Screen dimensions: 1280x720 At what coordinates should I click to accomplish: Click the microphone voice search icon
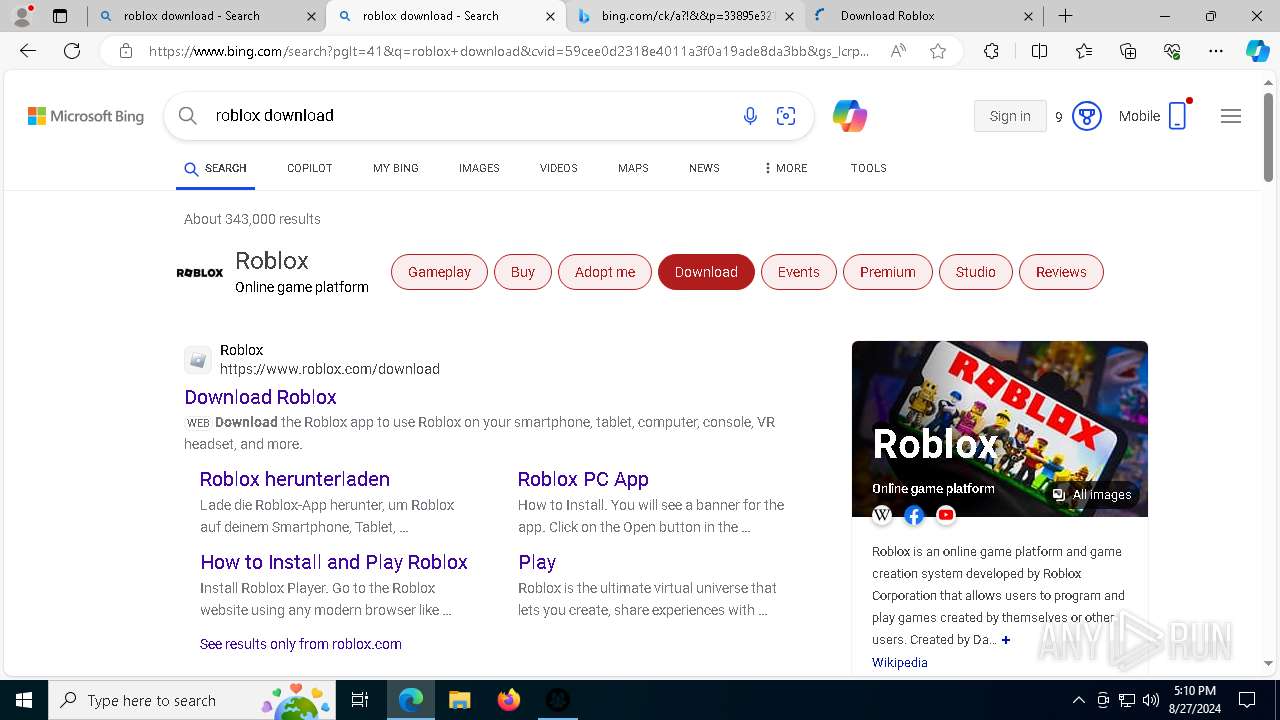point(750,116)
